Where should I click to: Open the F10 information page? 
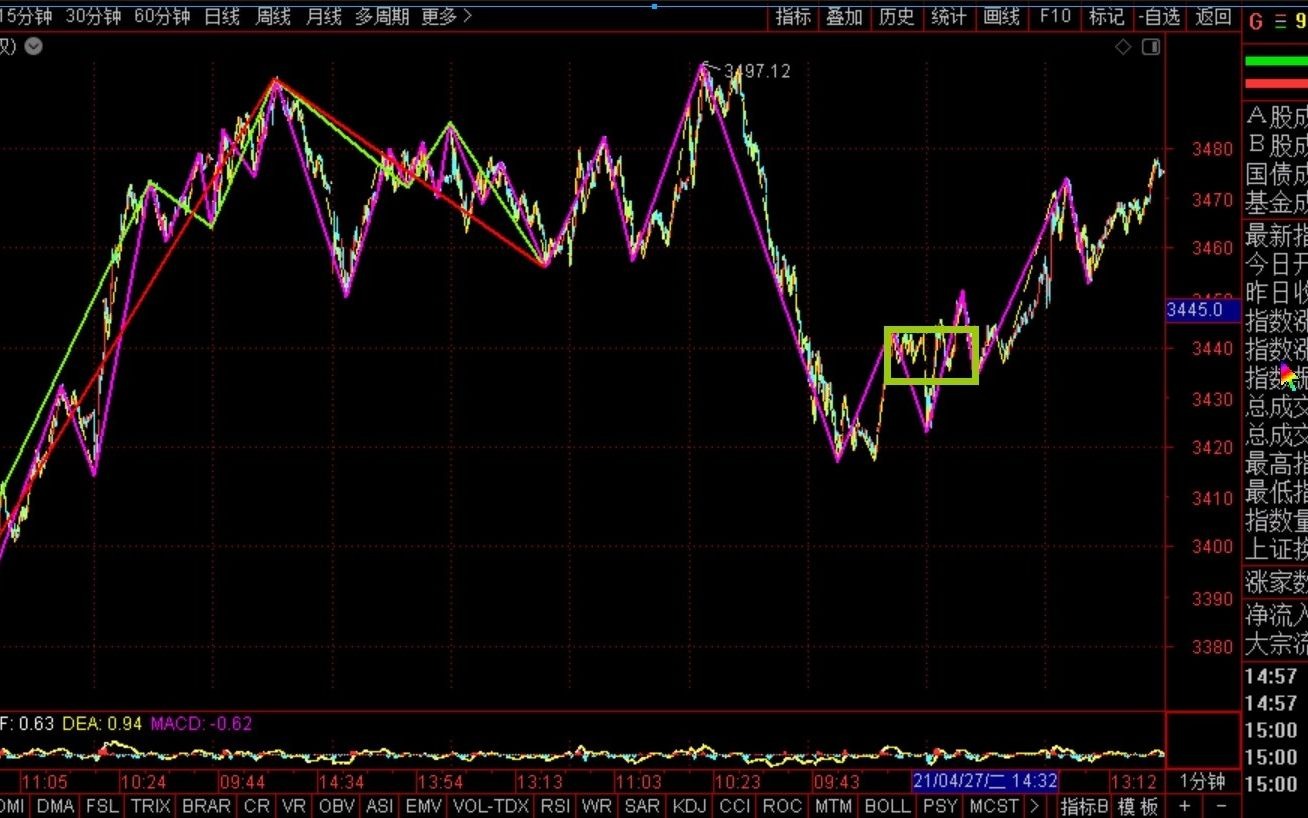tap(1054, 17)
